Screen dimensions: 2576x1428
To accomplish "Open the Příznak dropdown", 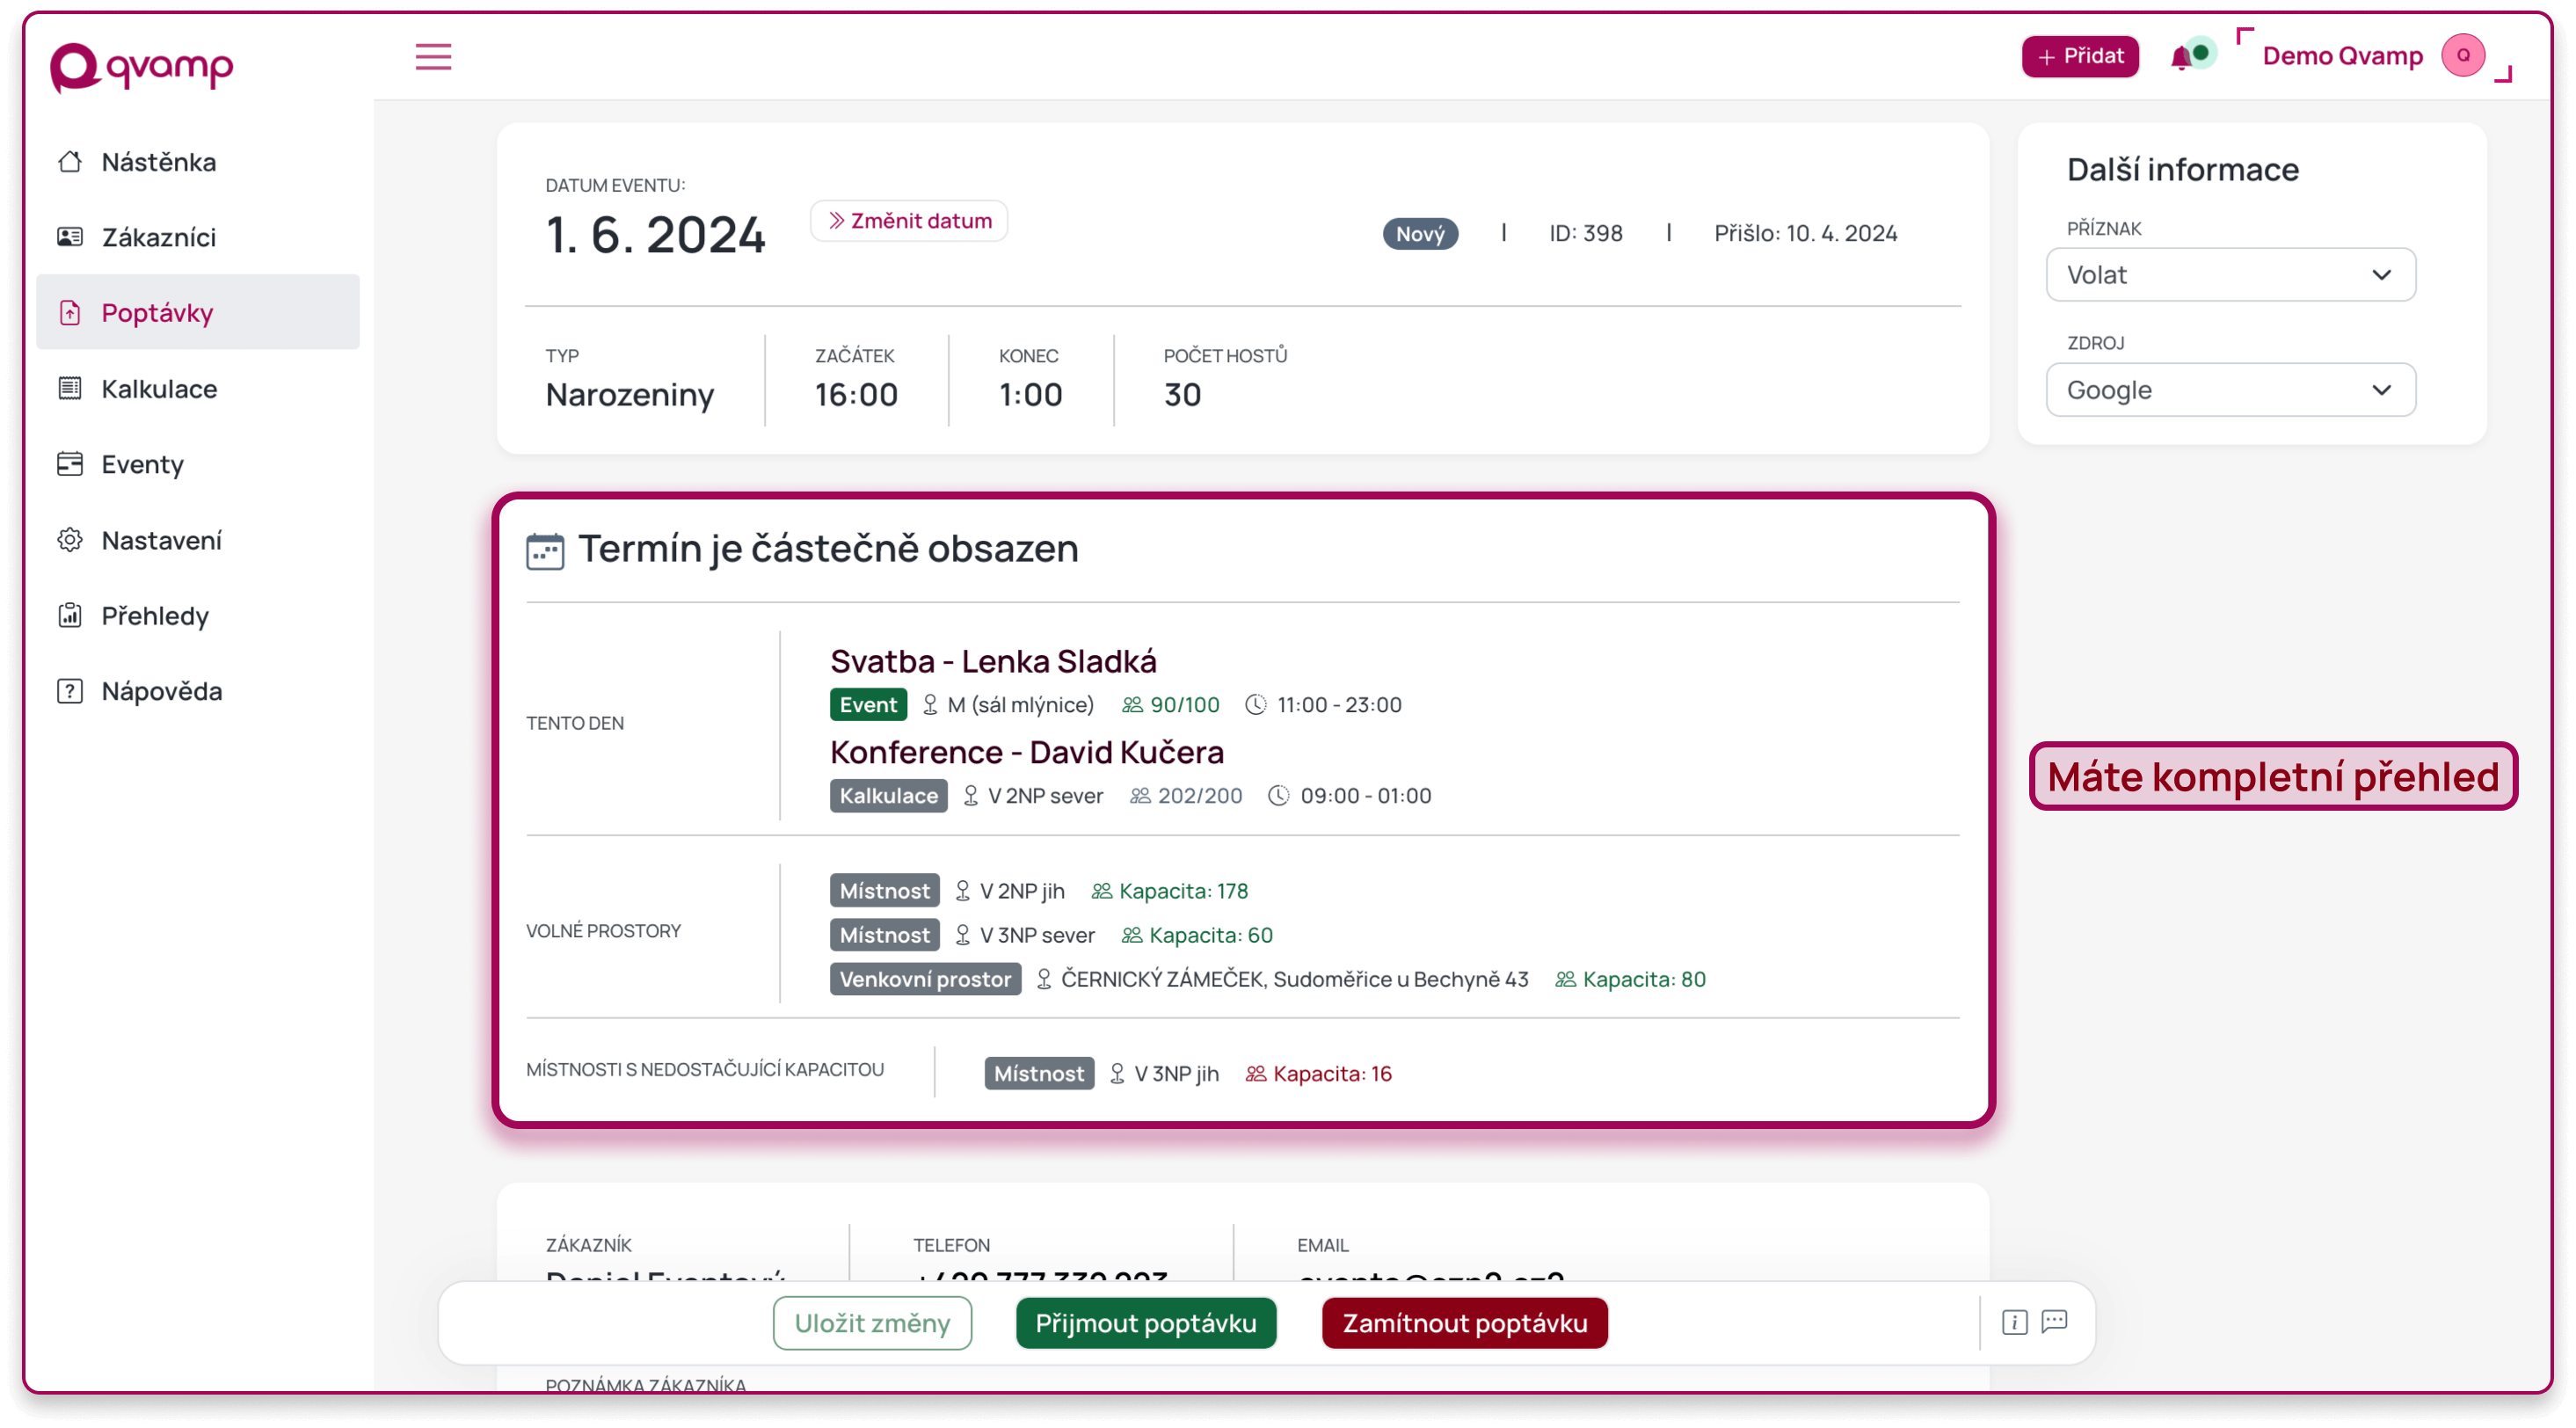I will click(2228, 274).
